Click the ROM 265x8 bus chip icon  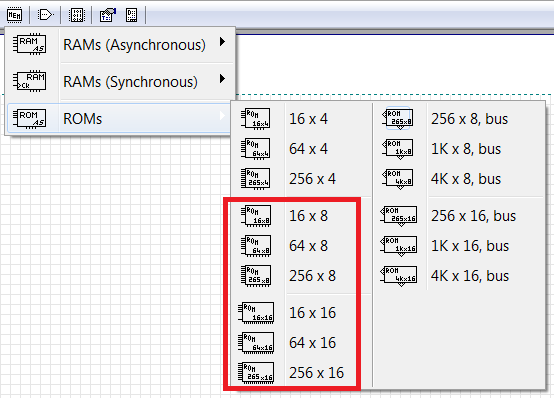[398, 119]
